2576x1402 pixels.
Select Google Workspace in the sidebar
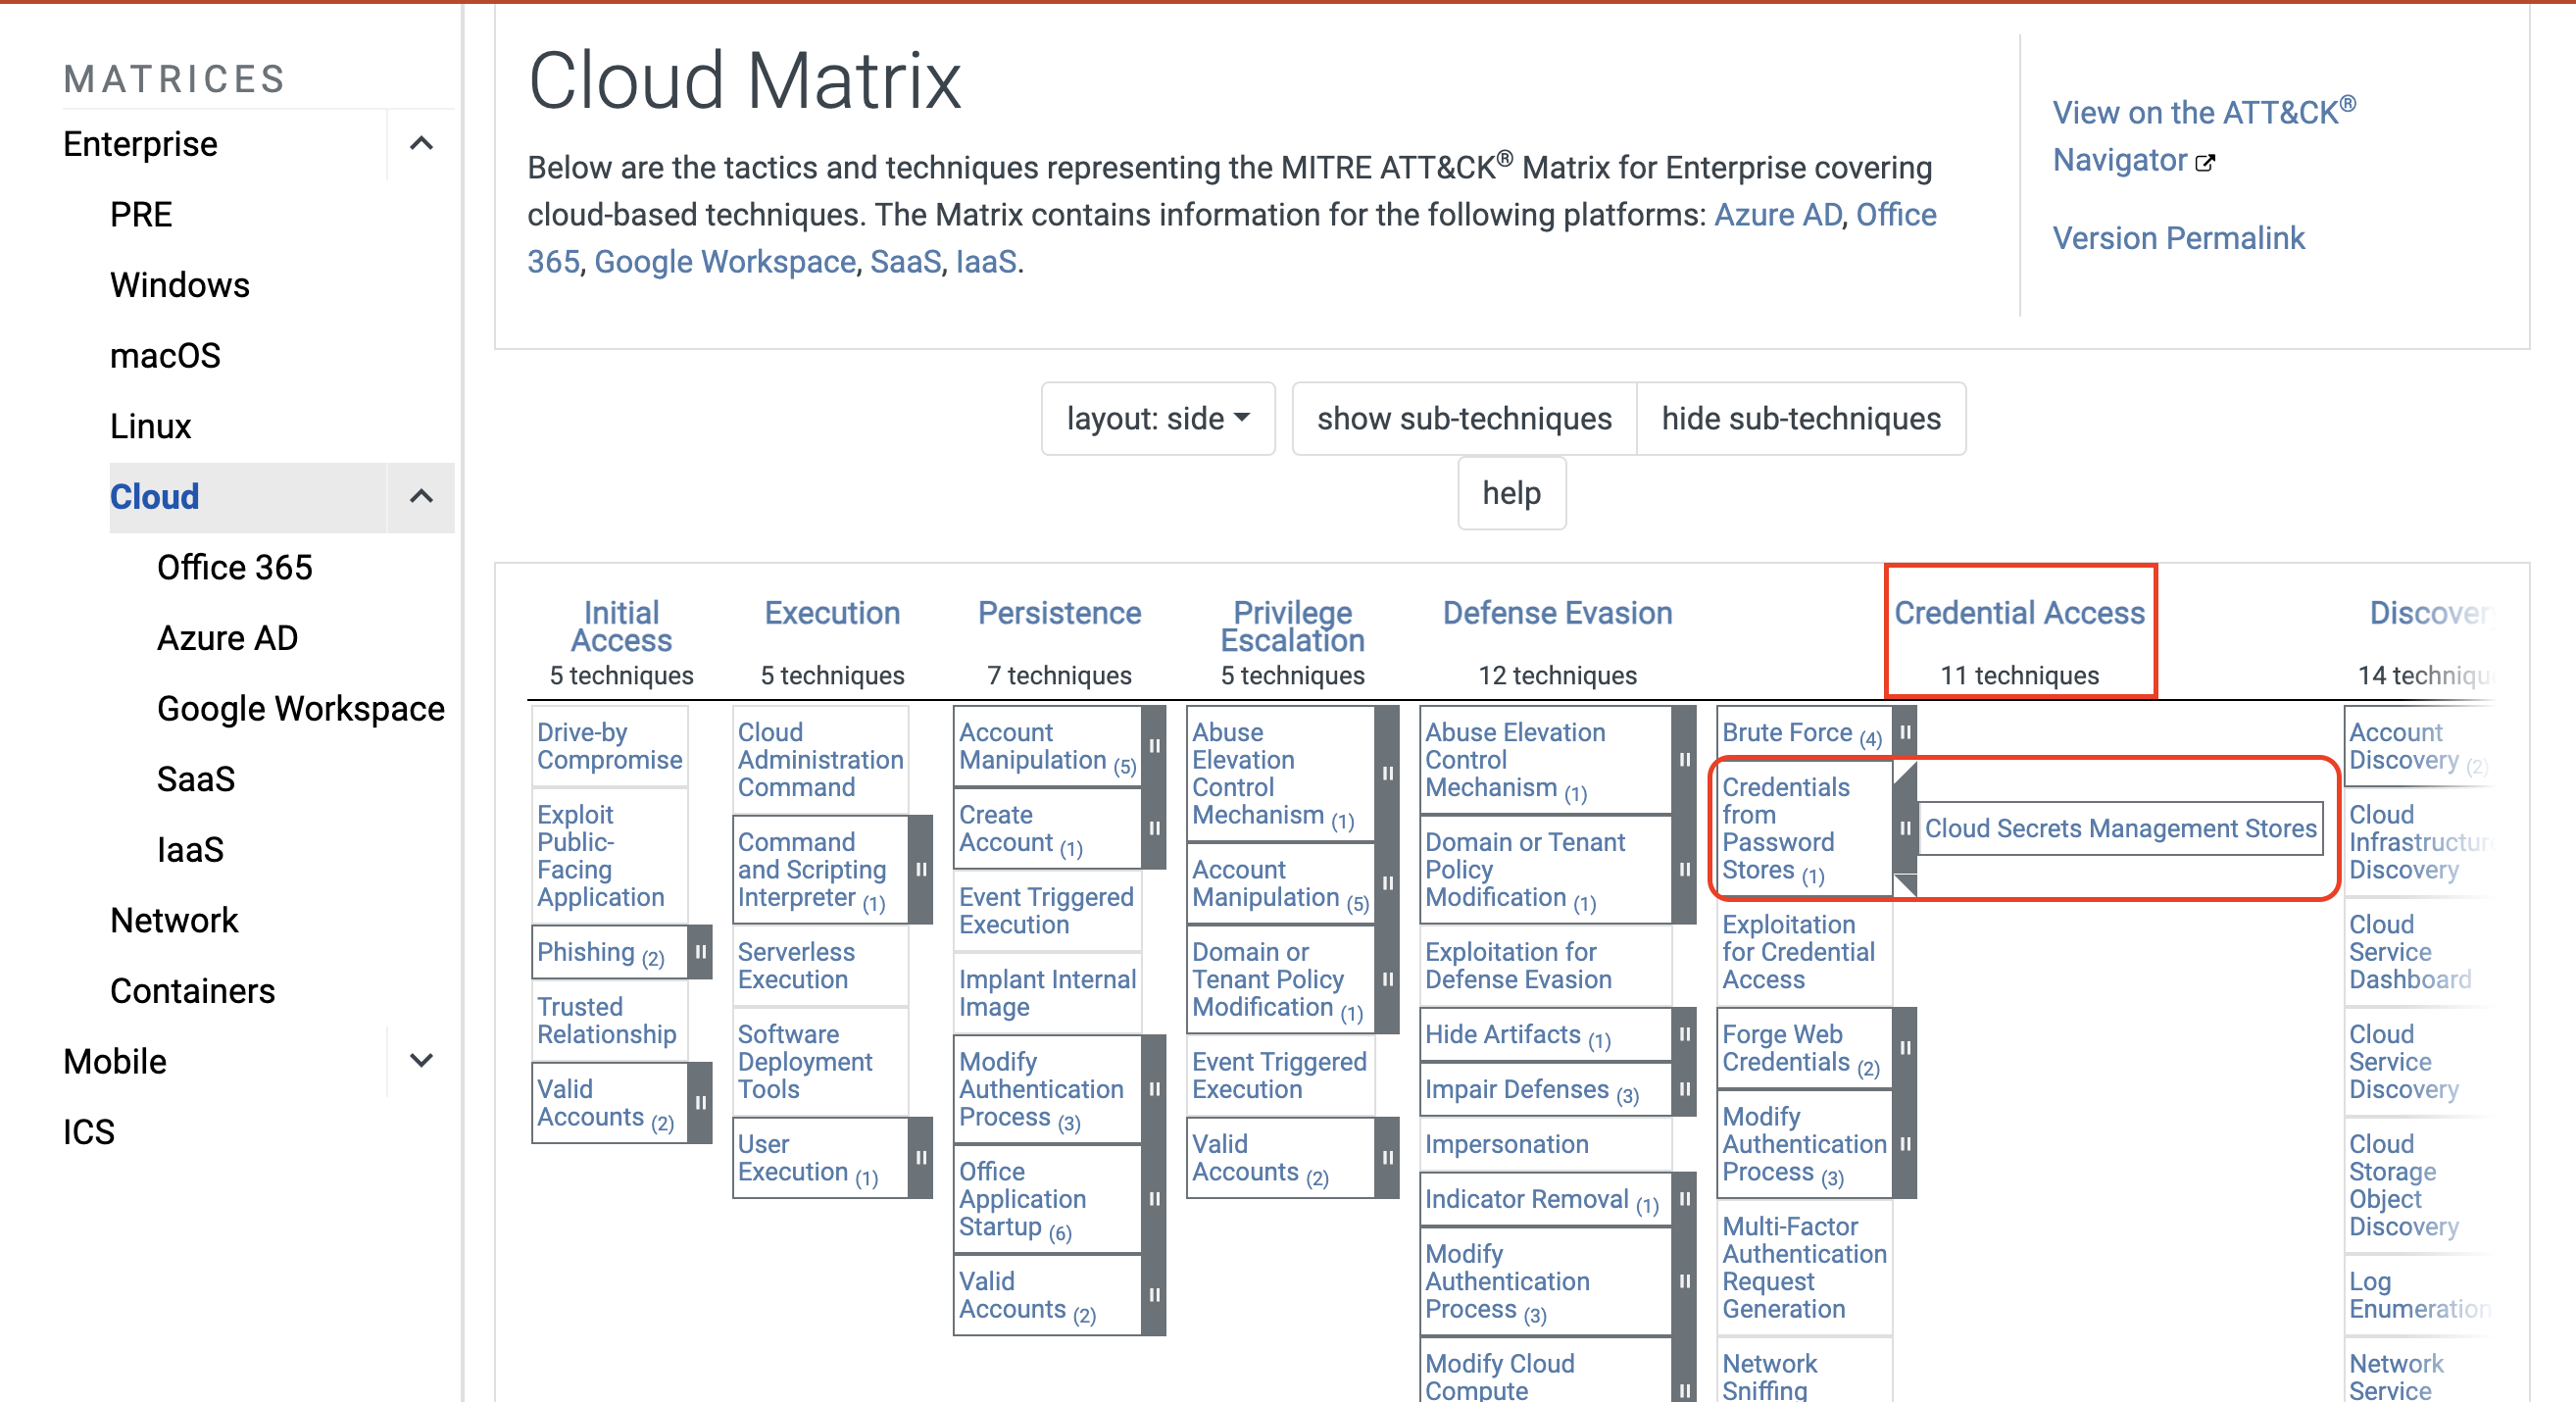300,708
